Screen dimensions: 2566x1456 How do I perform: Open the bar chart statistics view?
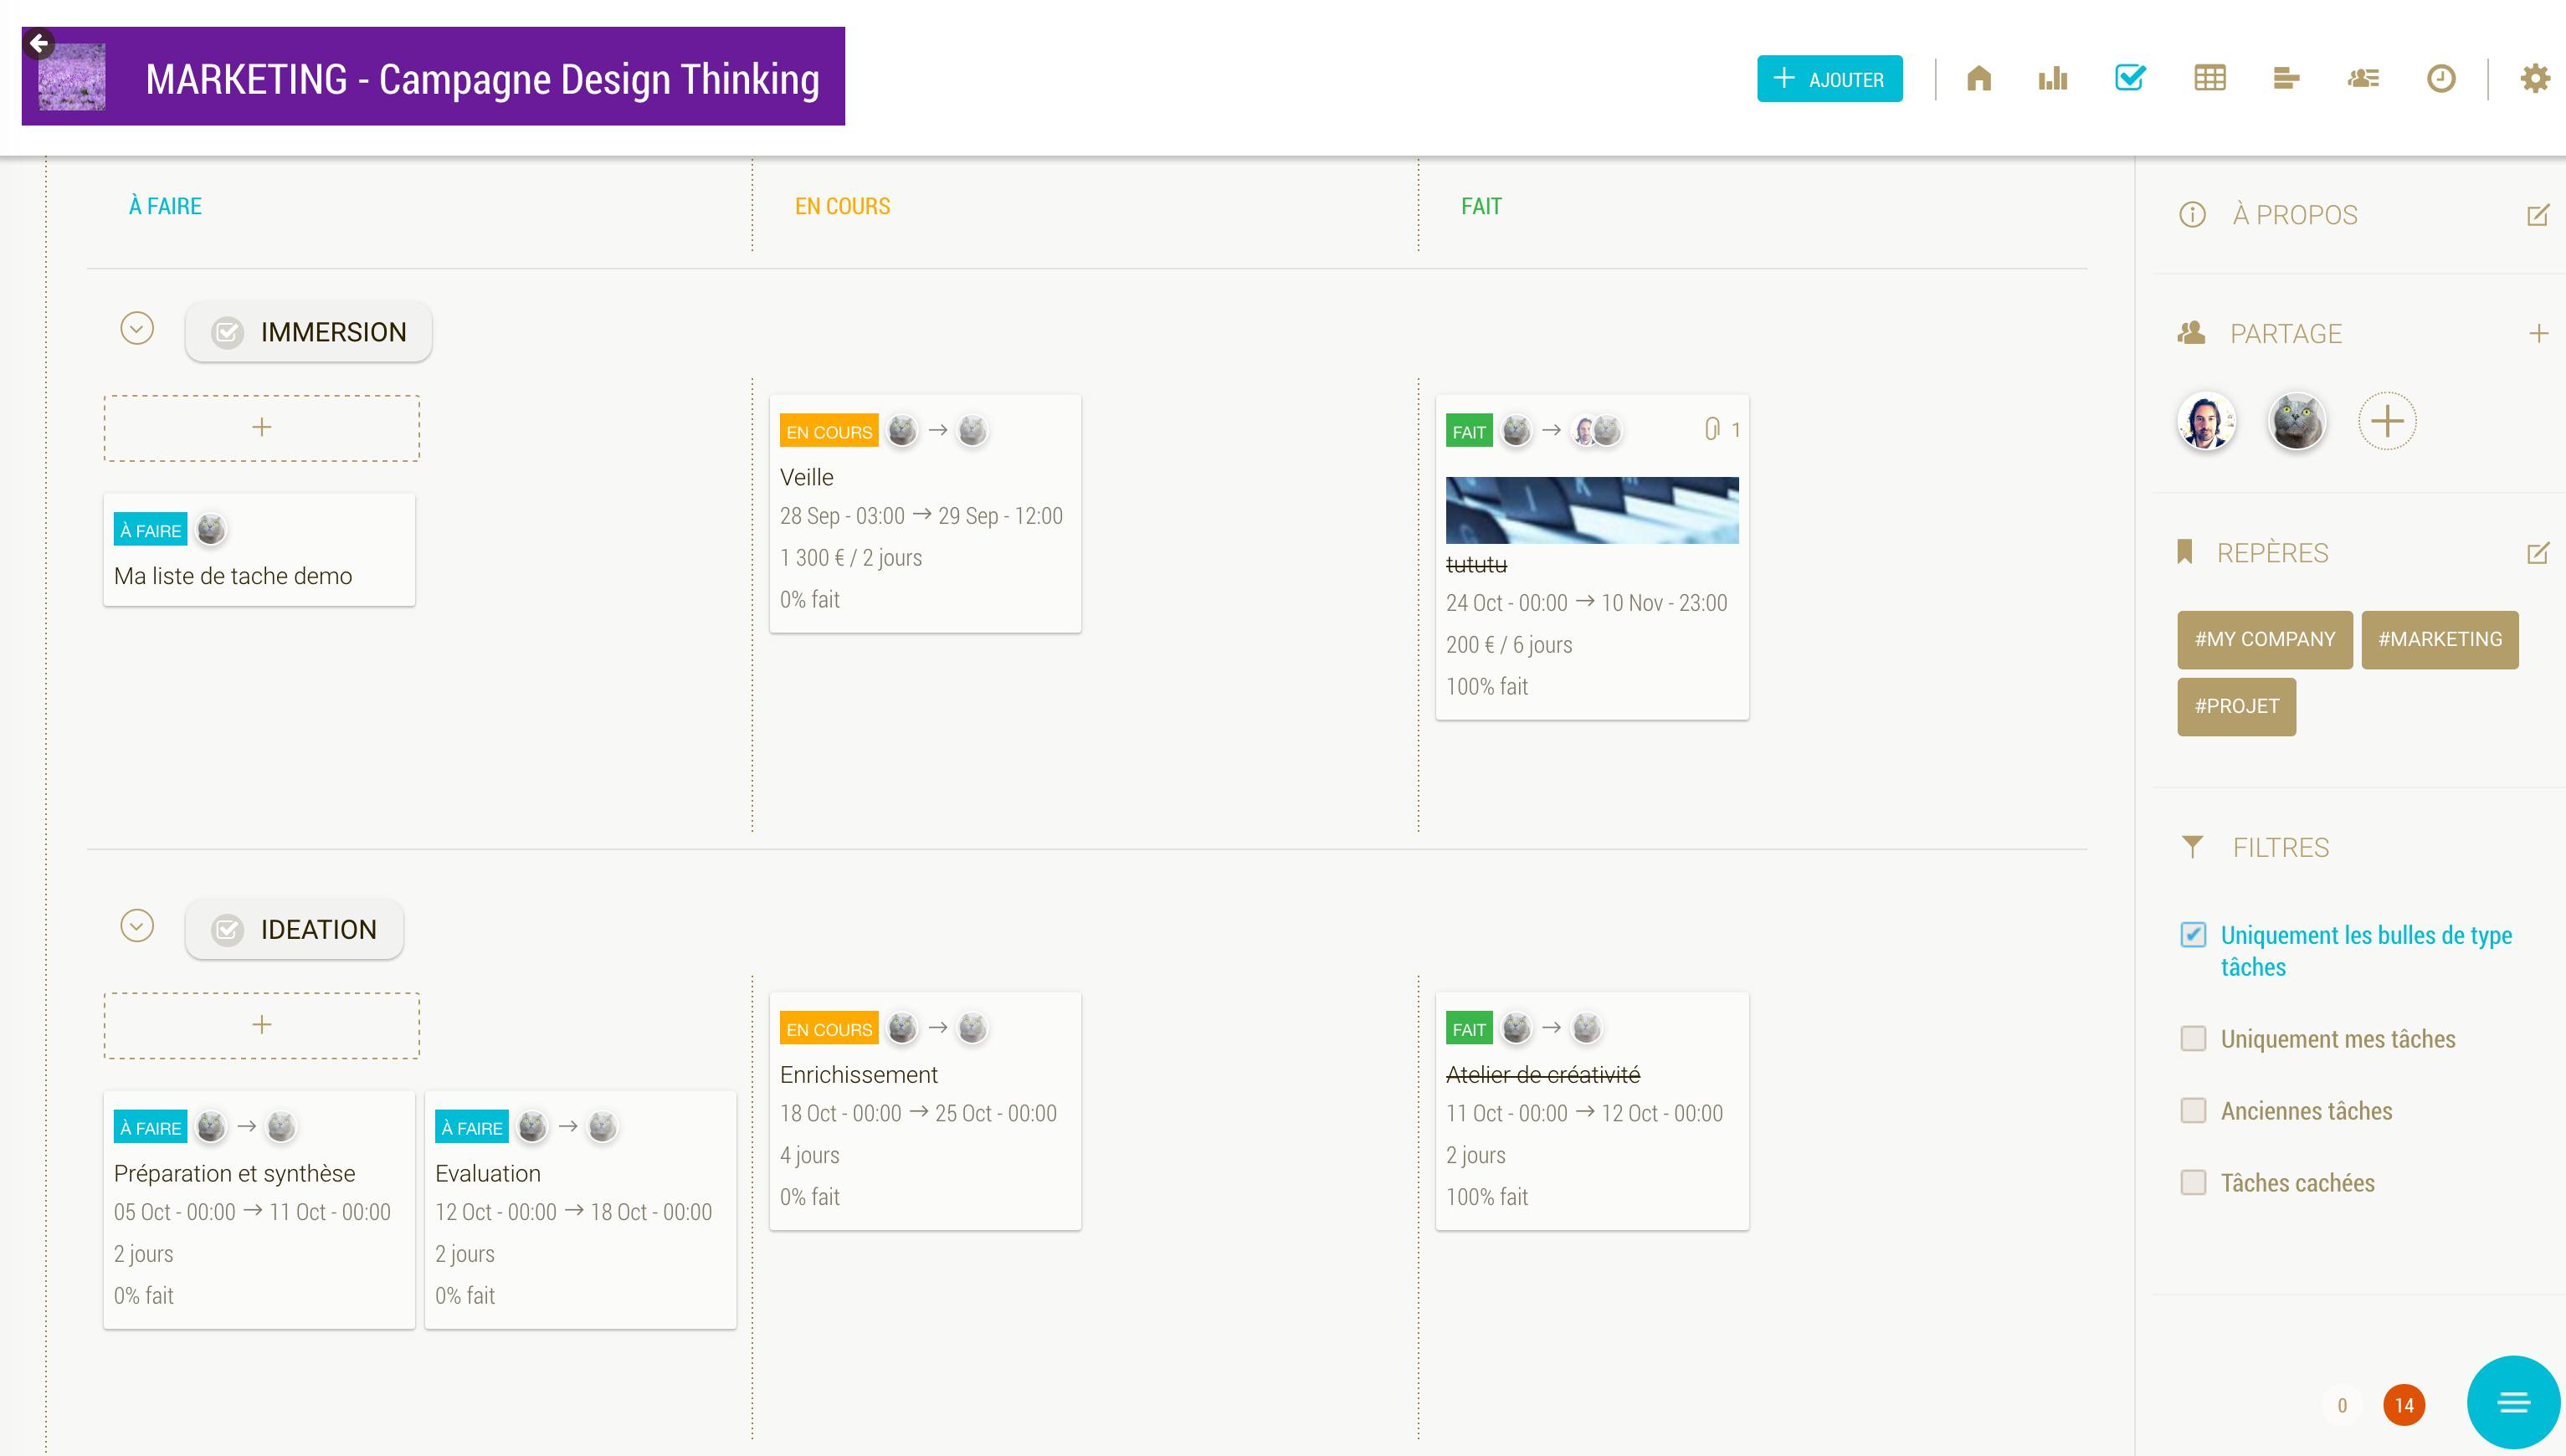coord(2053,79)
